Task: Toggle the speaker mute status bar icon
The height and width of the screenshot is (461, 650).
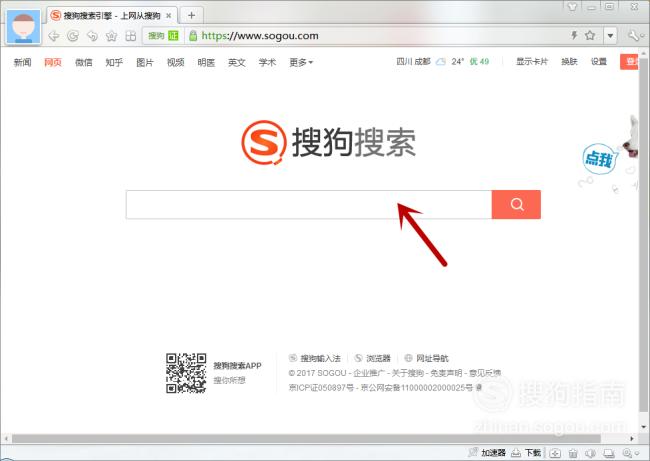Action: click(x=590, y=453)
